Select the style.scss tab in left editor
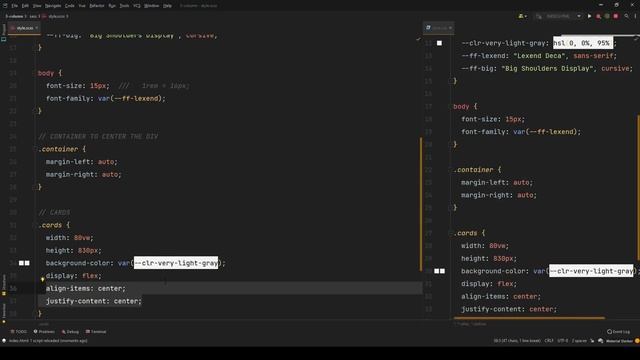Viewport: 640px width, 360px height. (23, 28)
